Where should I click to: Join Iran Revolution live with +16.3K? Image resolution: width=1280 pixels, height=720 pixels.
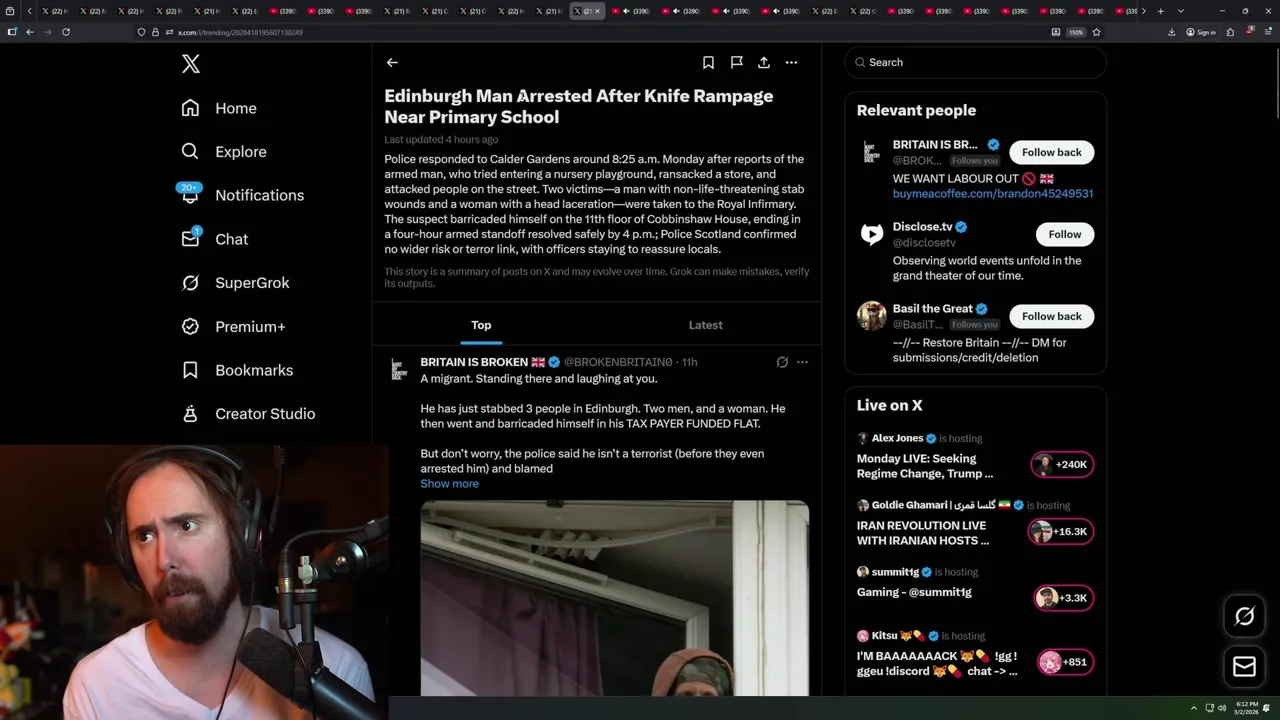coord(1061,531)
